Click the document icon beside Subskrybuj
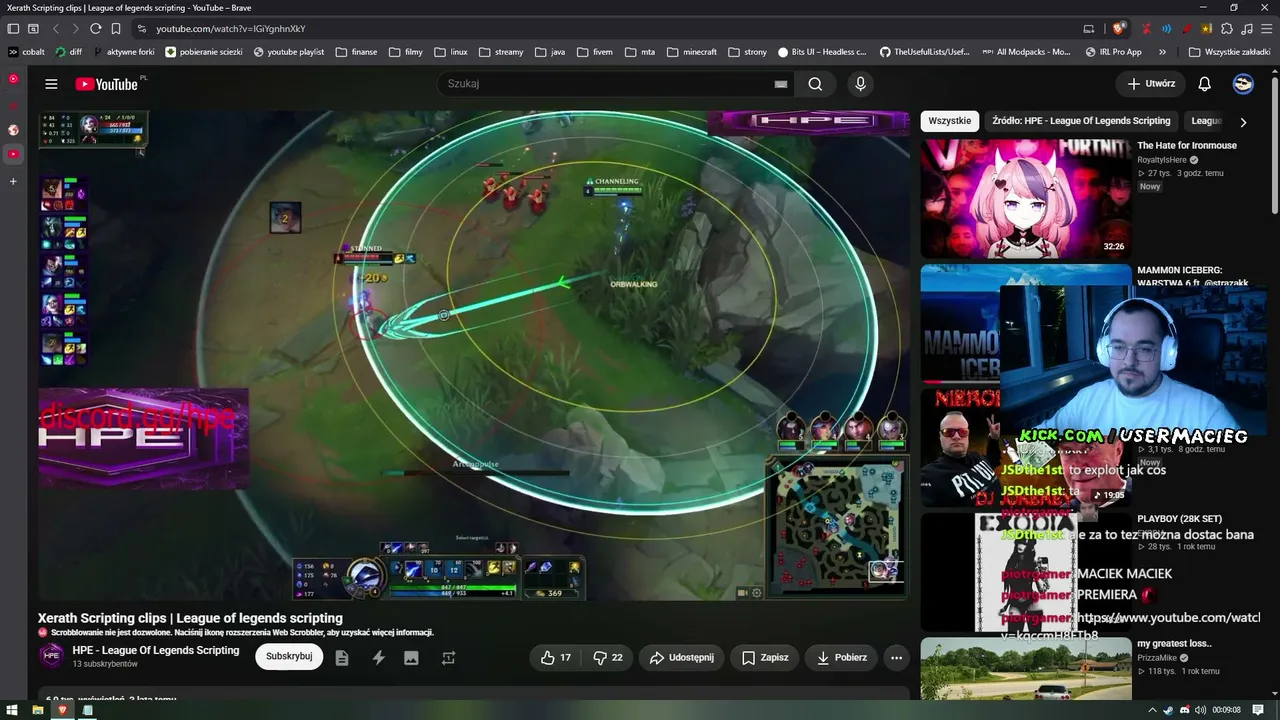The image size is (1280, 720). pyautogui.click(x=342, y=657)
